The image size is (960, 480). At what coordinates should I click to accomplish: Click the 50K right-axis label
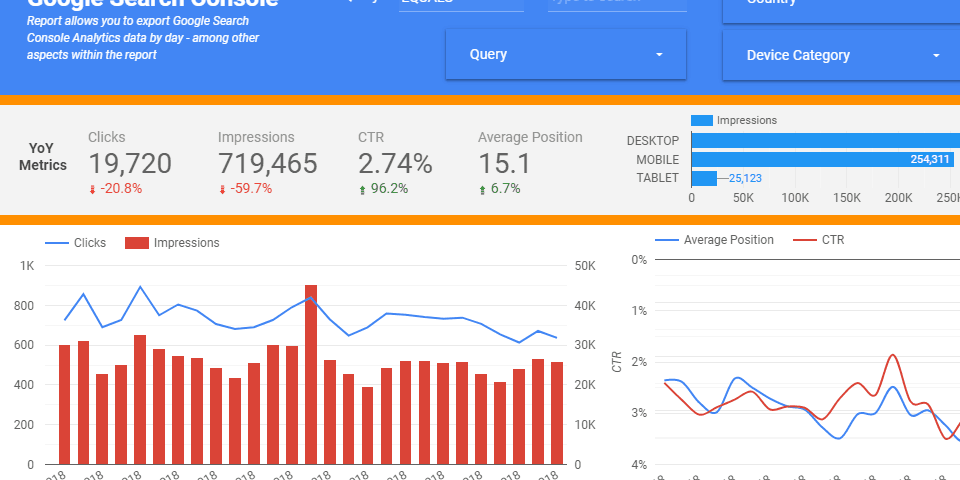pos(586,266)
